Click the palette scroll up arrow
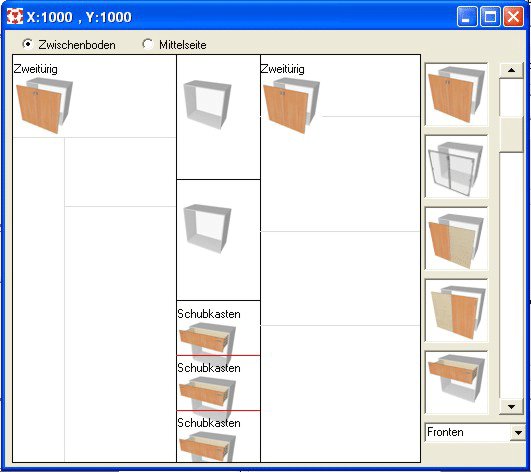Image resolution: width=531 pixels, height=472 pixels. [x=511, y=70]
